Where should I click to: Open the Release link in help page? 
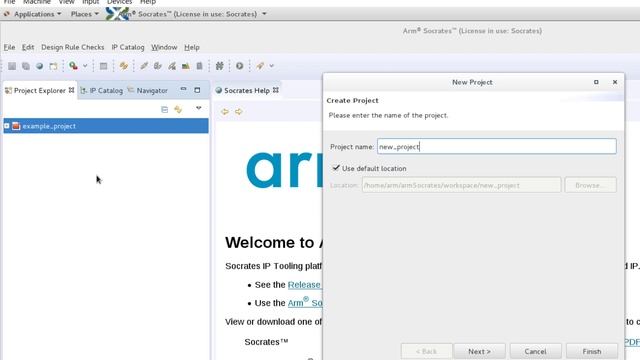point(304,284)
